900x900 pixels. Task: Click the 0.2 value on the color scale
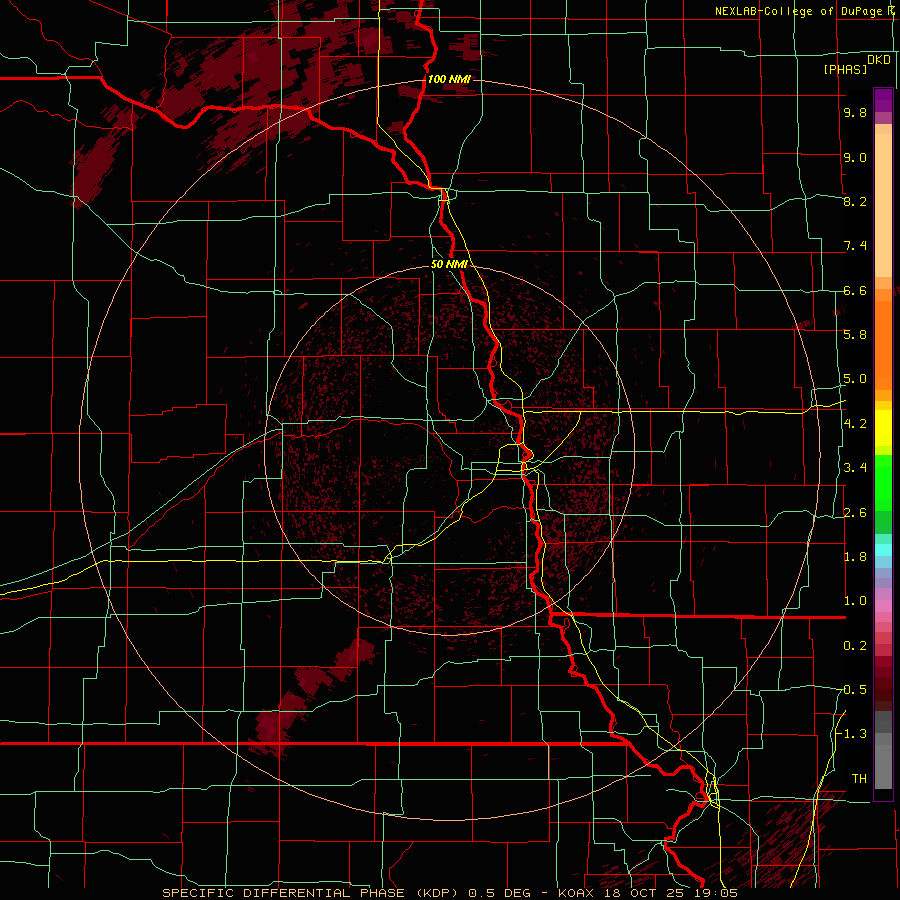point(855,646)
